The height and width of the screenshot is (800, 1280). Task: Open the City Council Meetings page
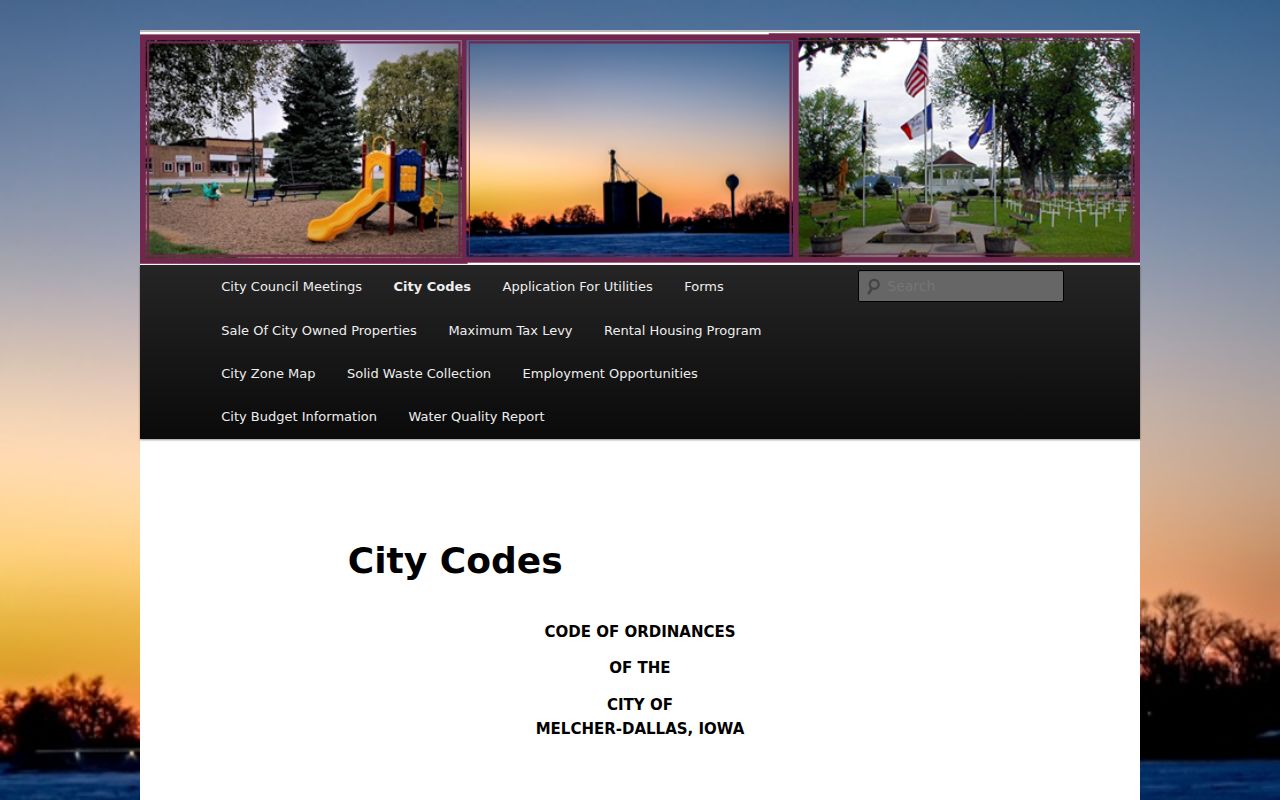291,286
